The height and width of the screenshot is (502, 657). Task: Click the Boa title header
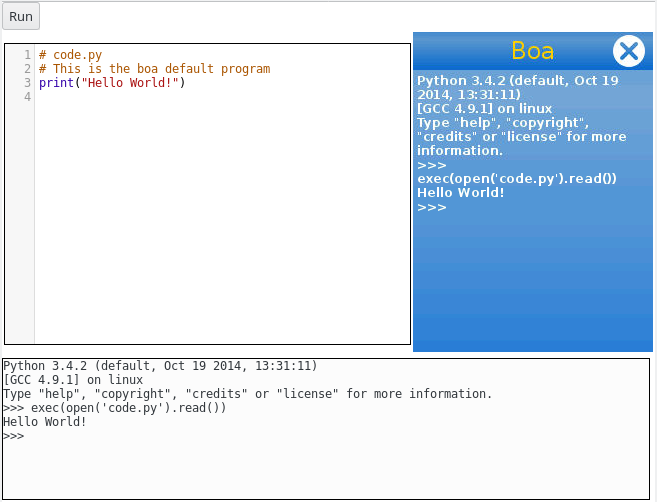point(533,51)
